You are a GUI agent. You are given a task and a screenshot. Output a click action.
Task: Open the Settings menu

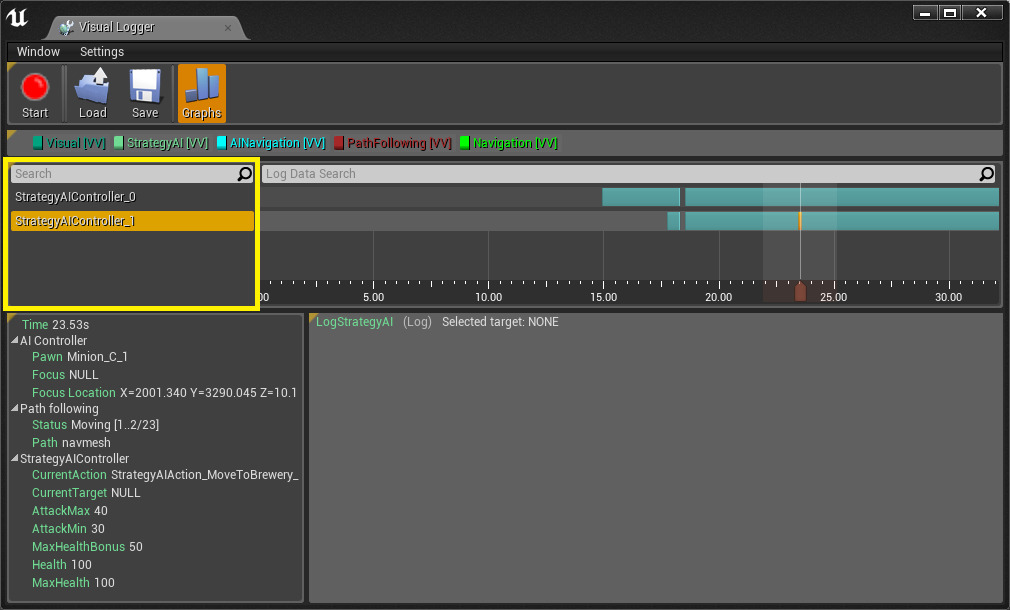tap(102, 52)
